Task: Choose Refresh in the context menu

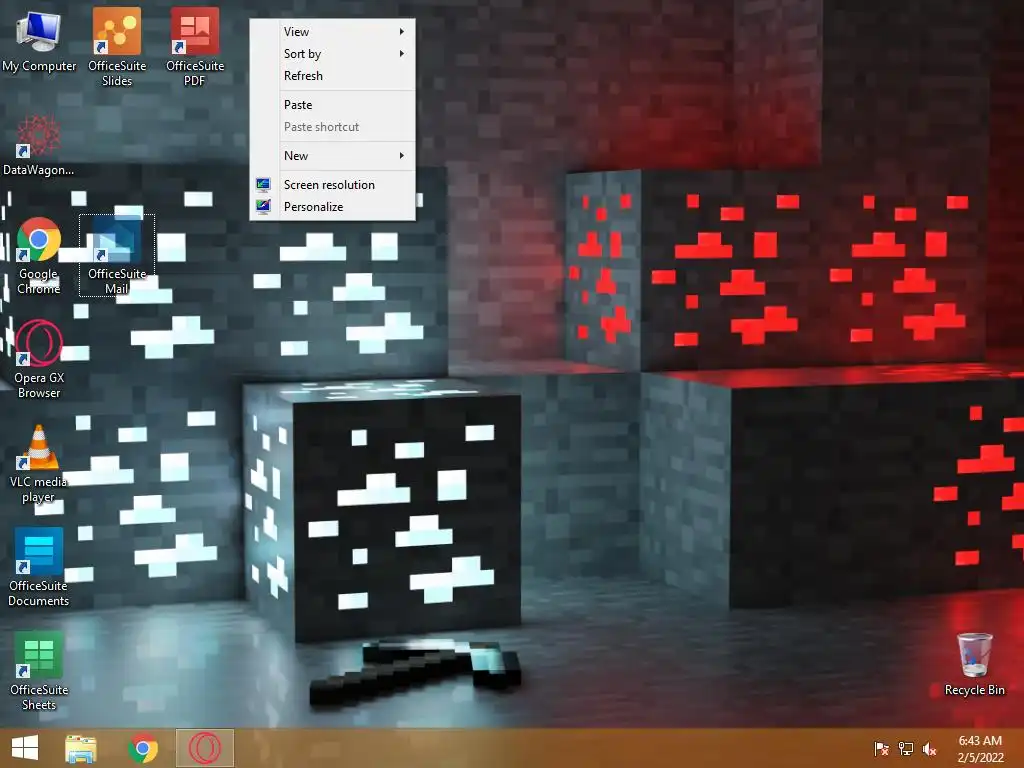Action: point(332,76)
